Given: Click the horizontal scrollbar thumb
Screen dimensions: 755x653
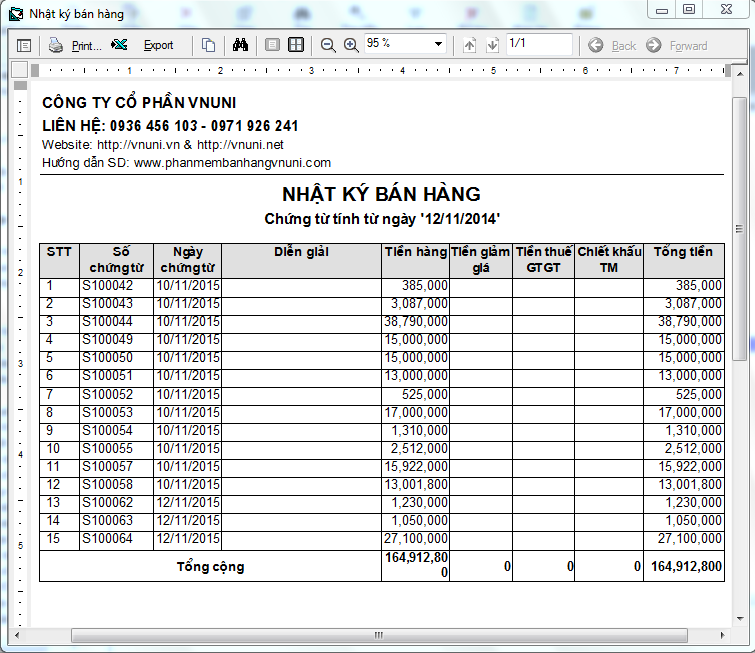Looking at the screenshot, I should pyautogui.click(x=378, y=635).
